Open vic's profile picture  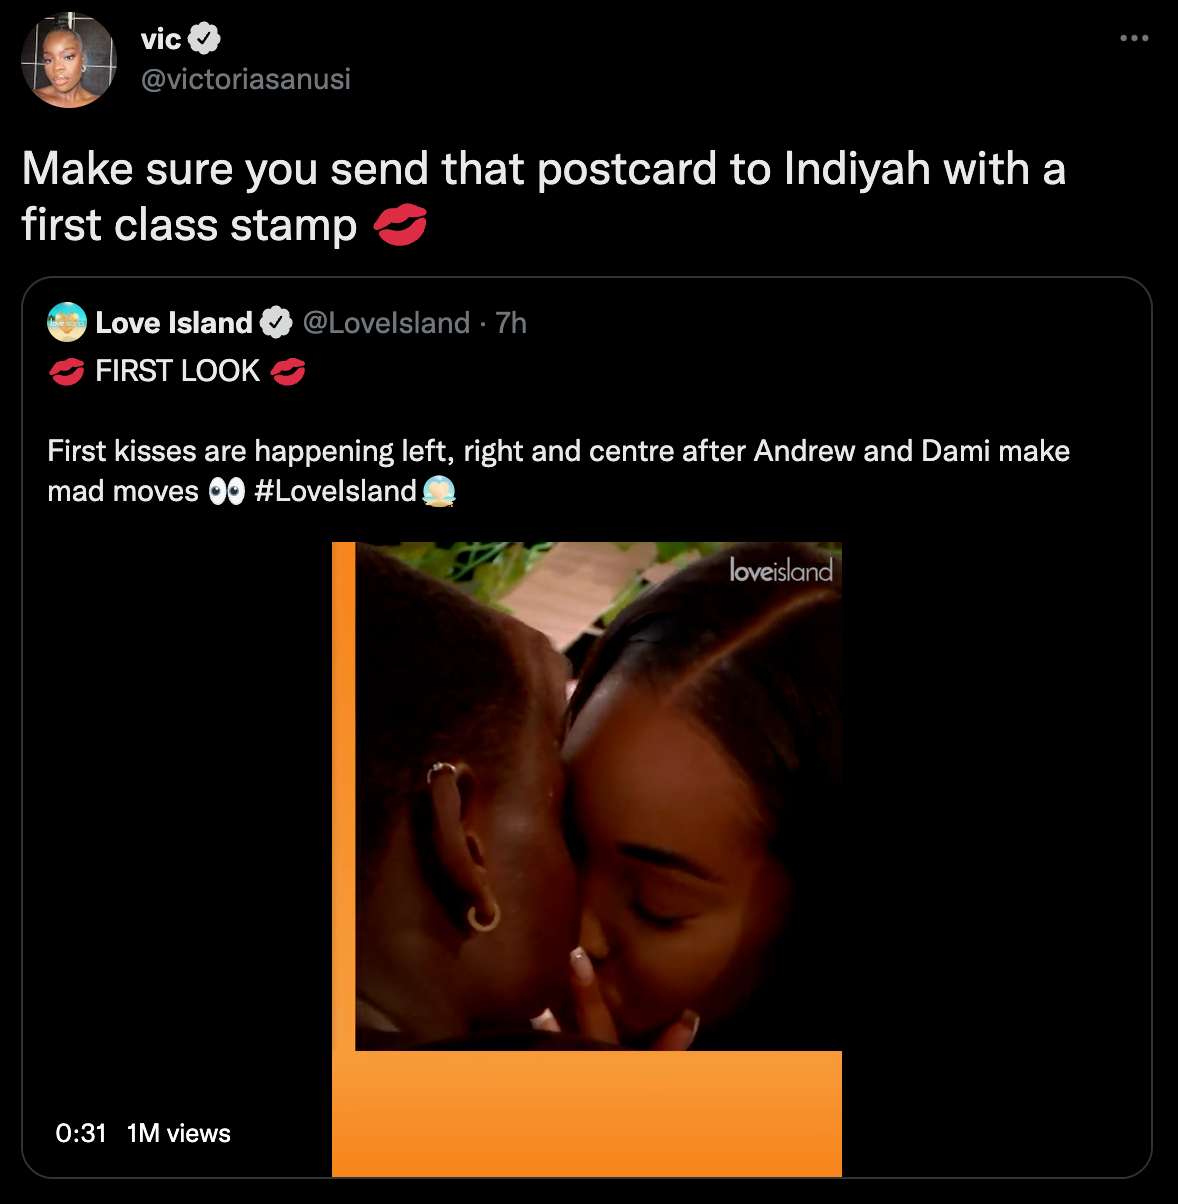[68, 60]
